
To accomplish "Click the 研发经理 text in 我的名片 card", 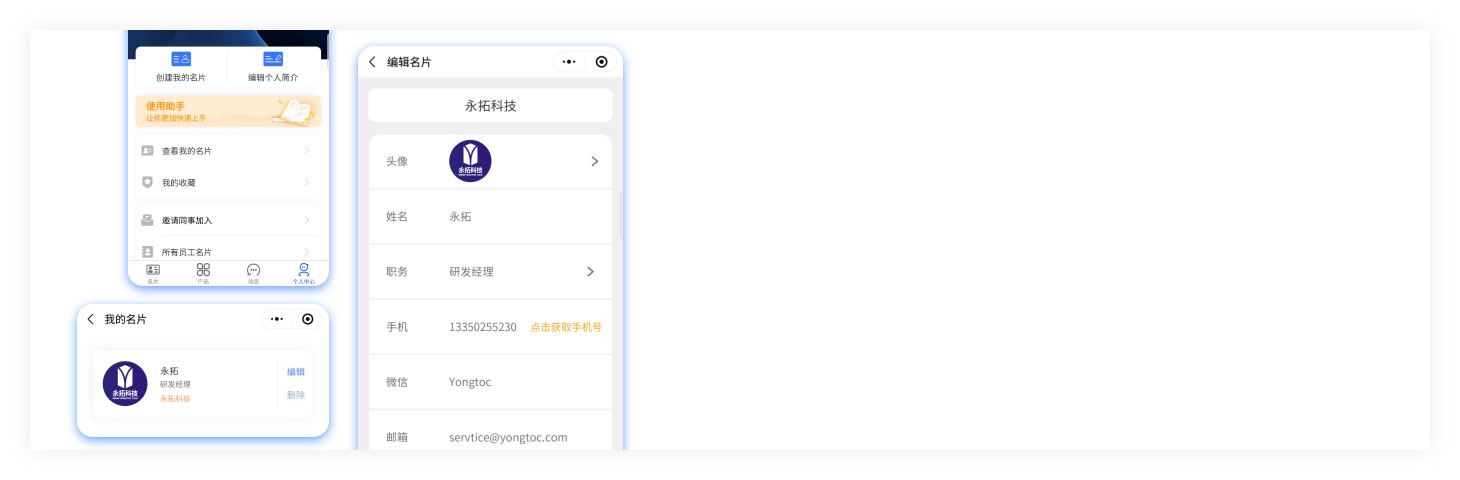I will pos(175,385).
